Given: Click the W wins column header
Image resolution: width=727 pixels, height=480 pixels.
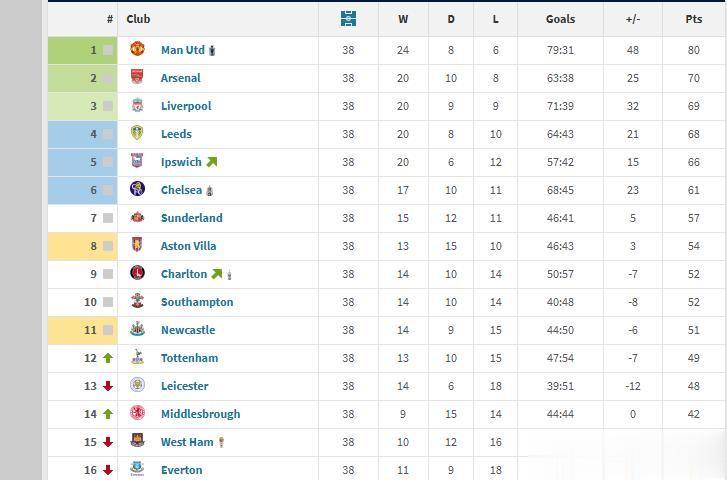Looking at the screenshot, I should (x=403, y=19).
